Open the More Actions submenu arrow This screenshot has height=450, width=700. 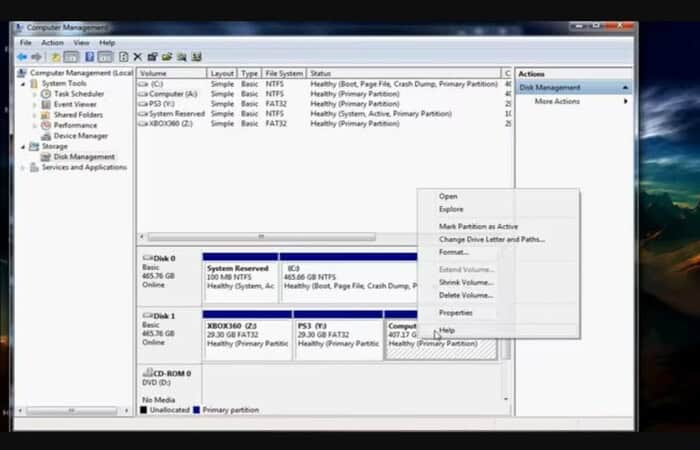(x=626, y=101)
